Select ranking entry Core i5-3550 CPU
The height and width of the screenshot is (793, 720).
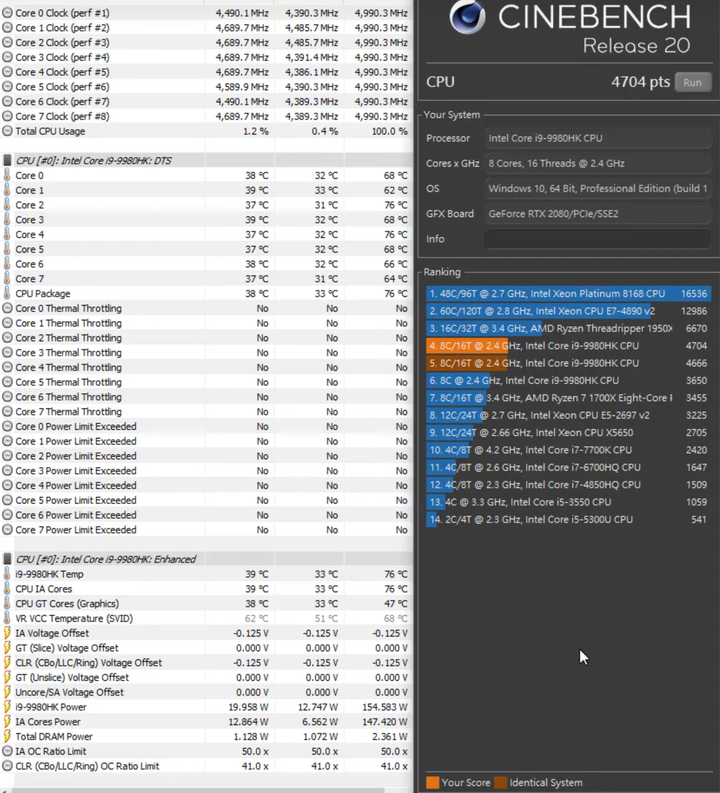[568, 502]
